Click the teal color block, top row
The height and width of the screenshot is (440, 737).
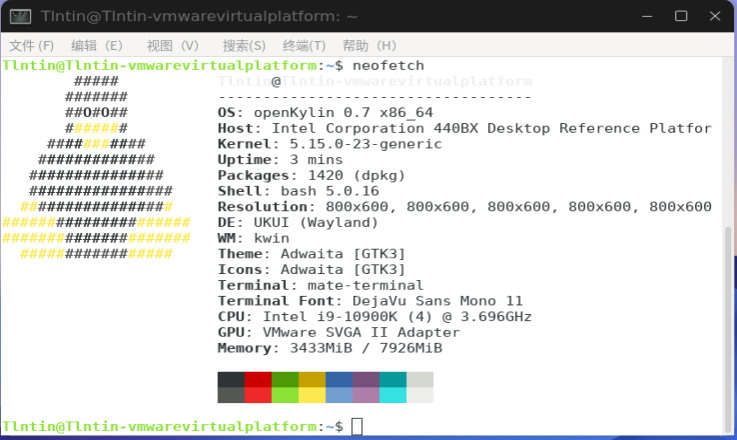(x=393, y=379)
